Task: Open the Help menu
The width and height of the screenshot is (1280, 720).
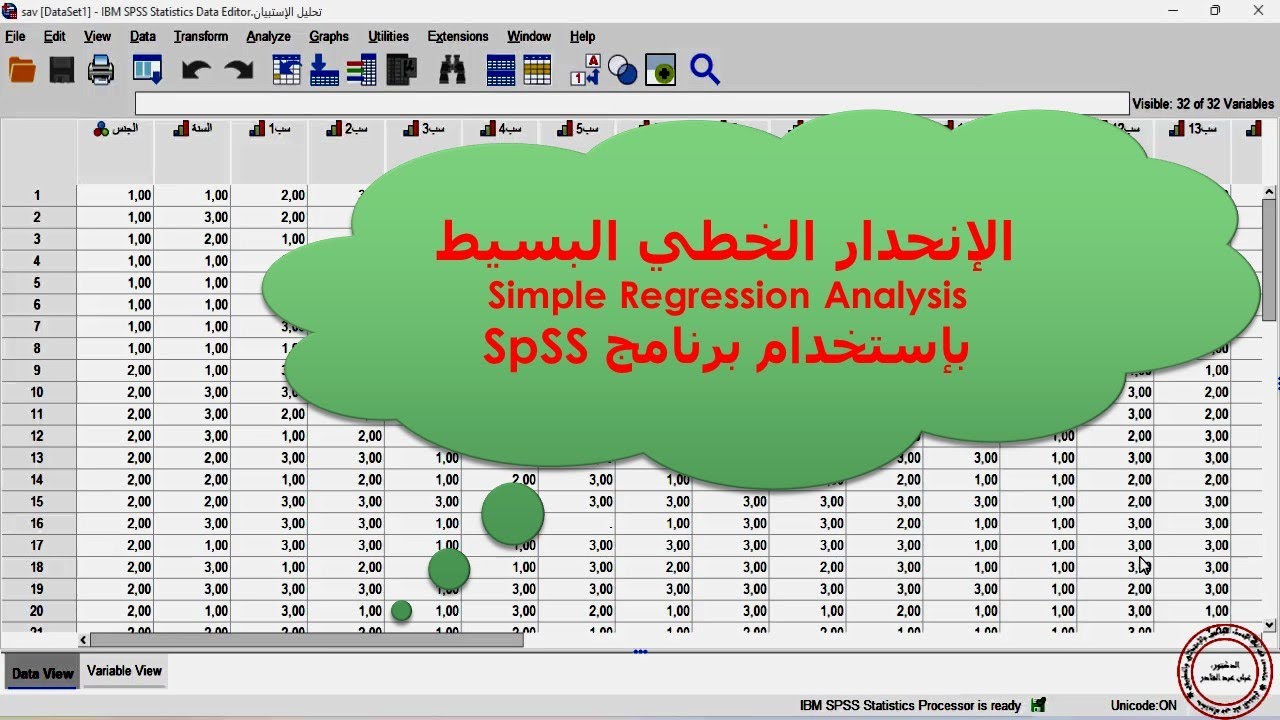Action: coord(582,36)
